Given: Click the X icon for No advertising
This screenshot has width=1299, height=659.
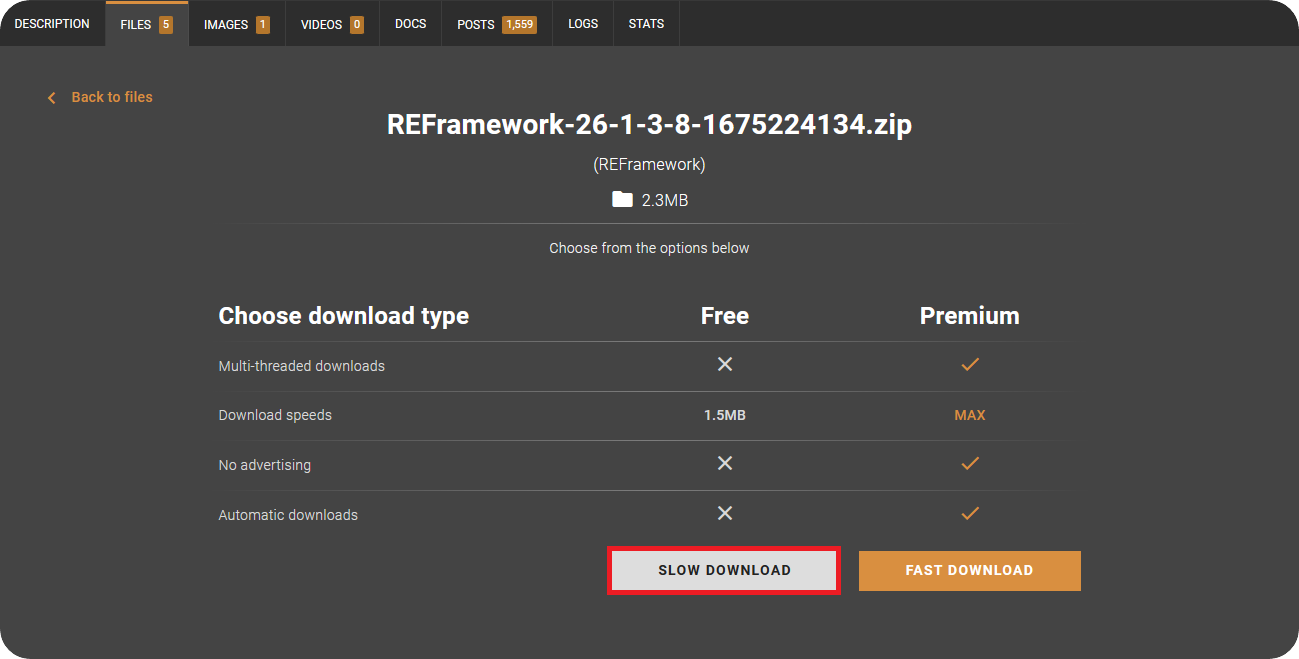Looking at the screenshot, I should [725, 463].
